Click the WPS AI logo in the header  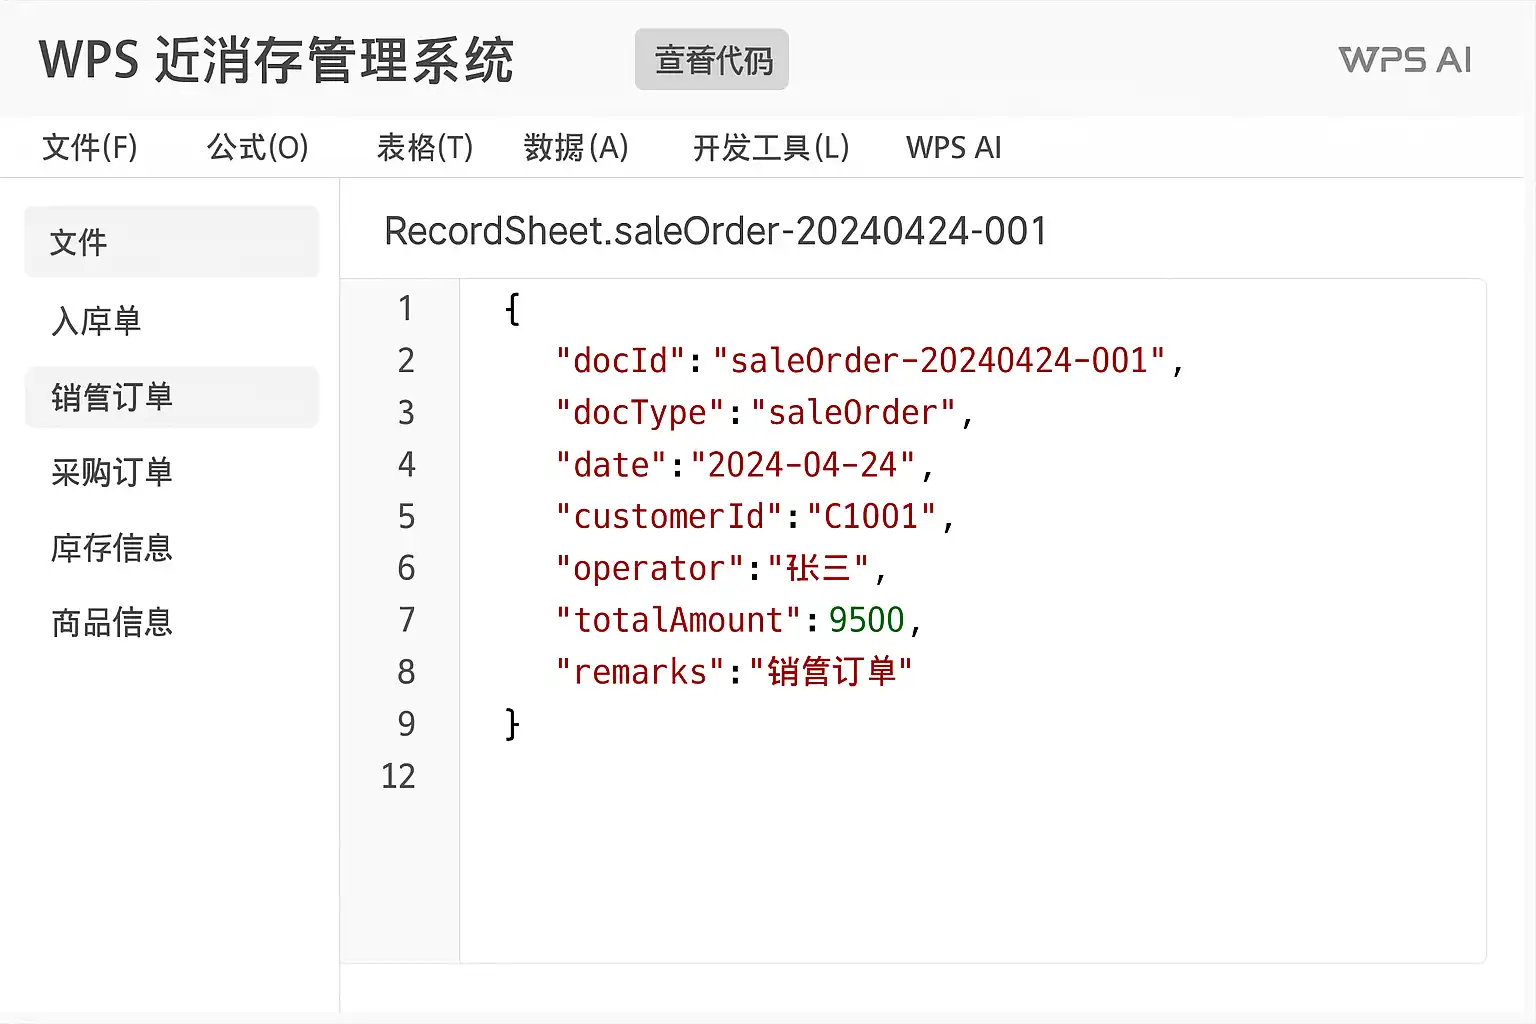[1404, 60]
